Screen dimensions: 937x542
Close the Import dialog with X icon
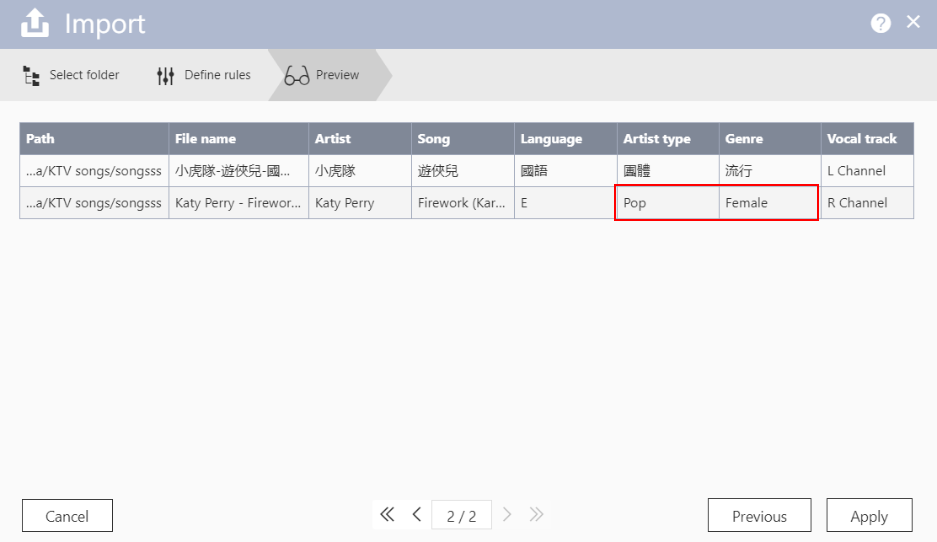(913, 22)
